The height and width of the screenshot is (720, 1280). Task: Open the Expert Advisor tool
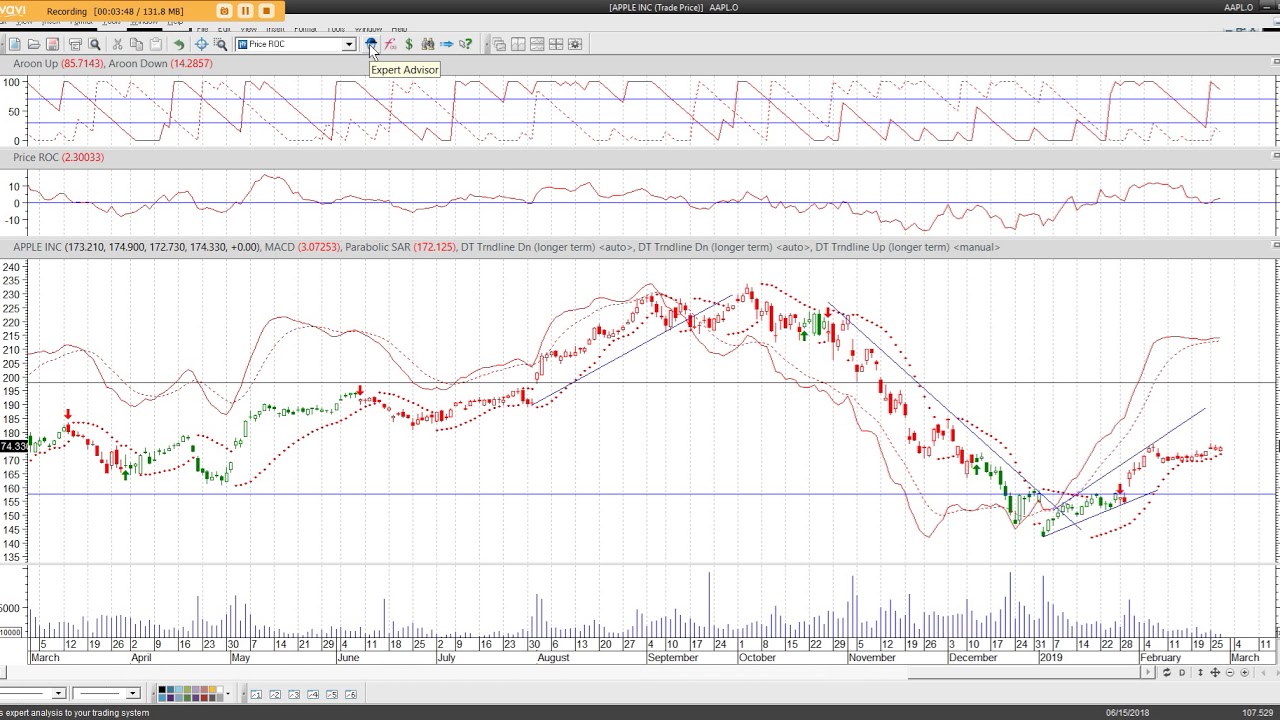371,44
